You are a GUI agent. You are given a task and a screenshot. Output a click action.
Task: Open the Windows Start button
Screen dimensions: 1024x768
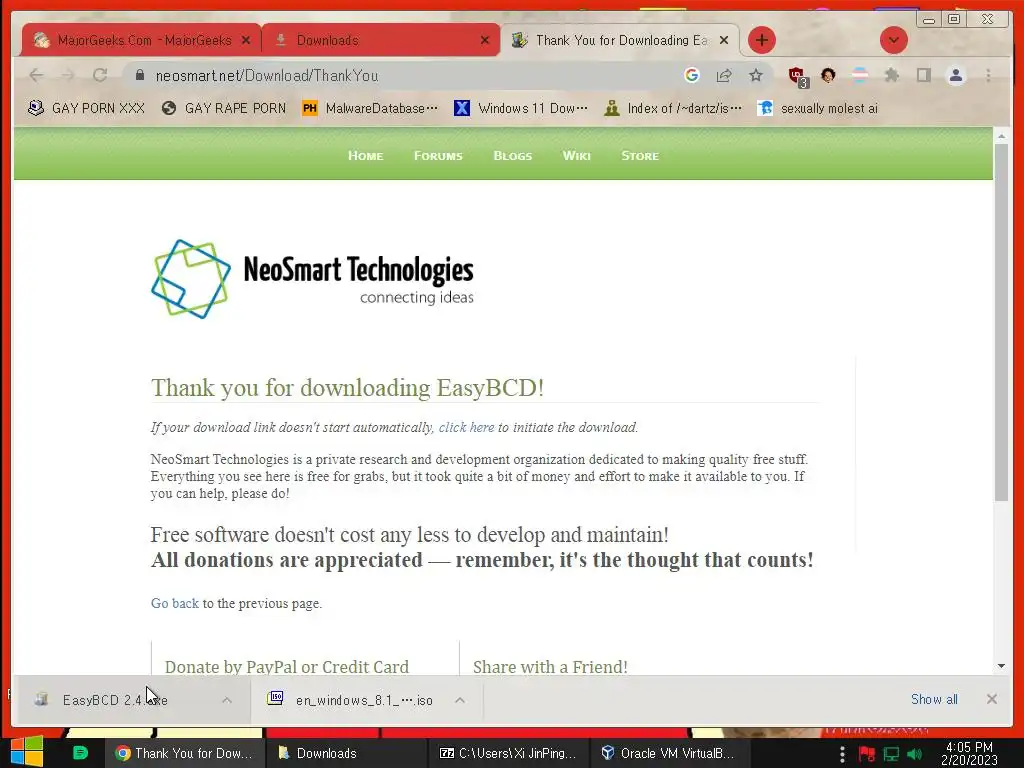tap(27, 752)
